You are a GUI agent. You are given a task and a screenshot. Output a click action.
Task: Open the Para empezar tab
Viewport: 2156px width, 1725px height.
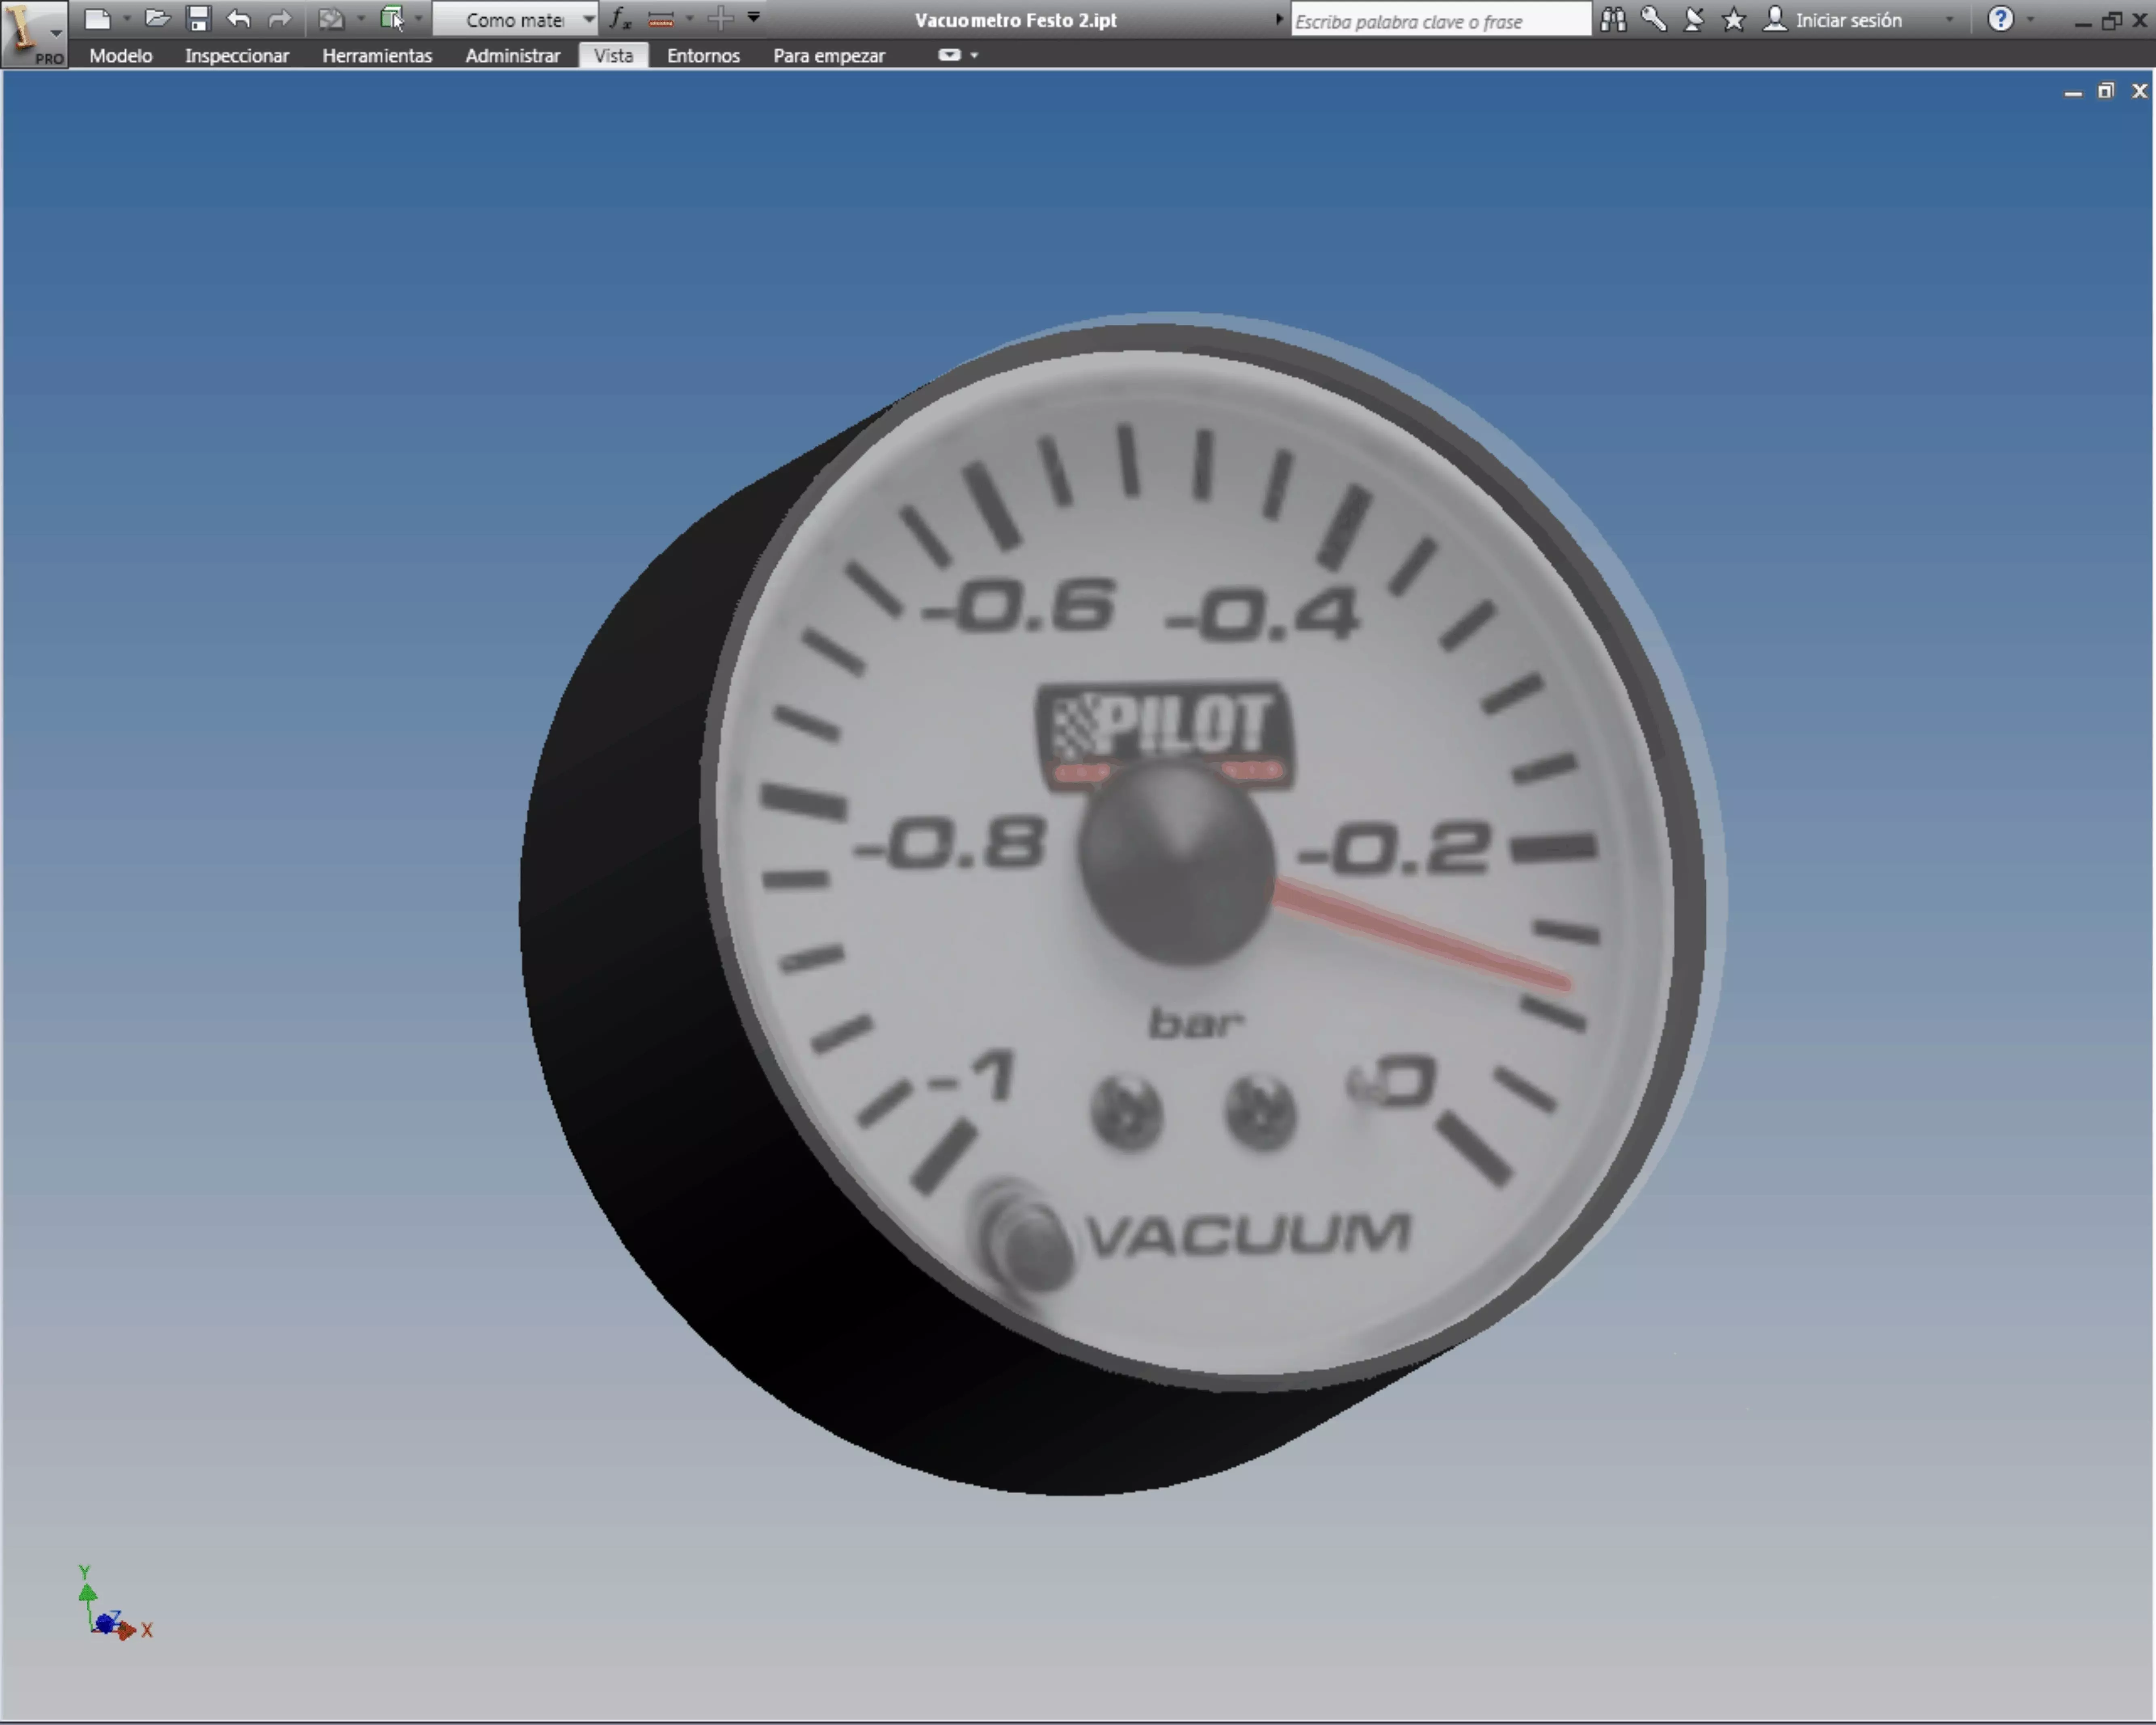tap(829, 56)
